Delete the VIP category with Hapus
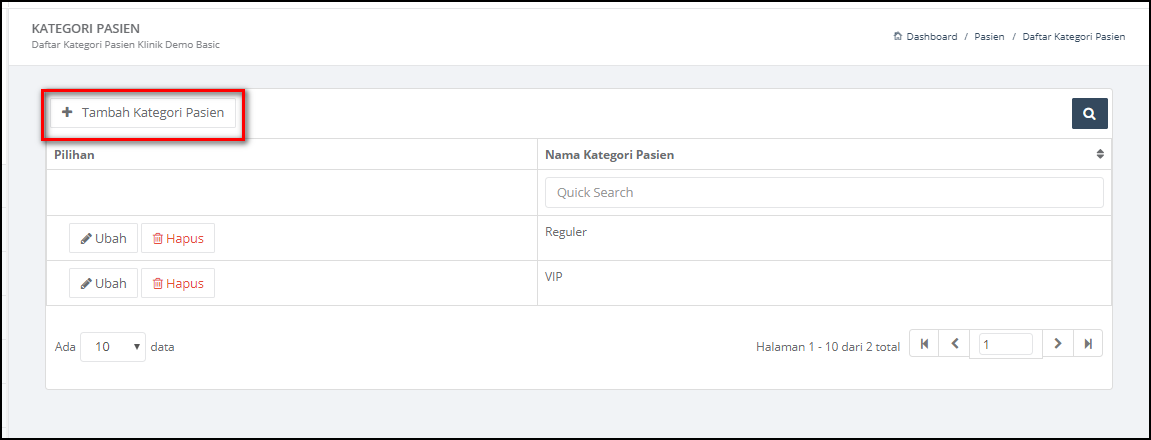Viewport: 1151px width, 440px height. point(178,283)
